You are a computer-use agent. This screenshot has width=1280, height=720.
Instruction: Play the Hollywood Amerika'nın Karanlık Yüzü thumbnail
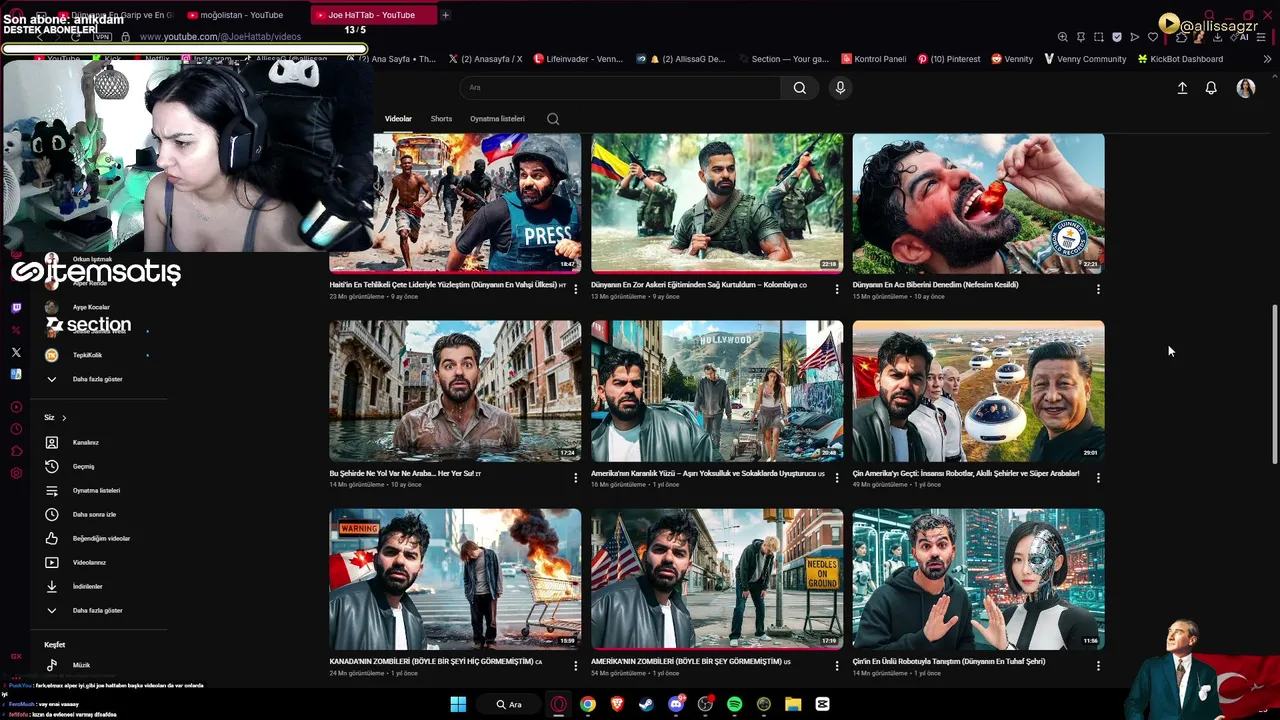717,391
